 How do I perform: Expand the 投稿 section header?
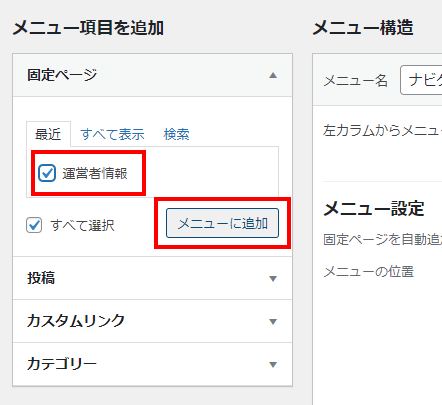coord(152,278)
